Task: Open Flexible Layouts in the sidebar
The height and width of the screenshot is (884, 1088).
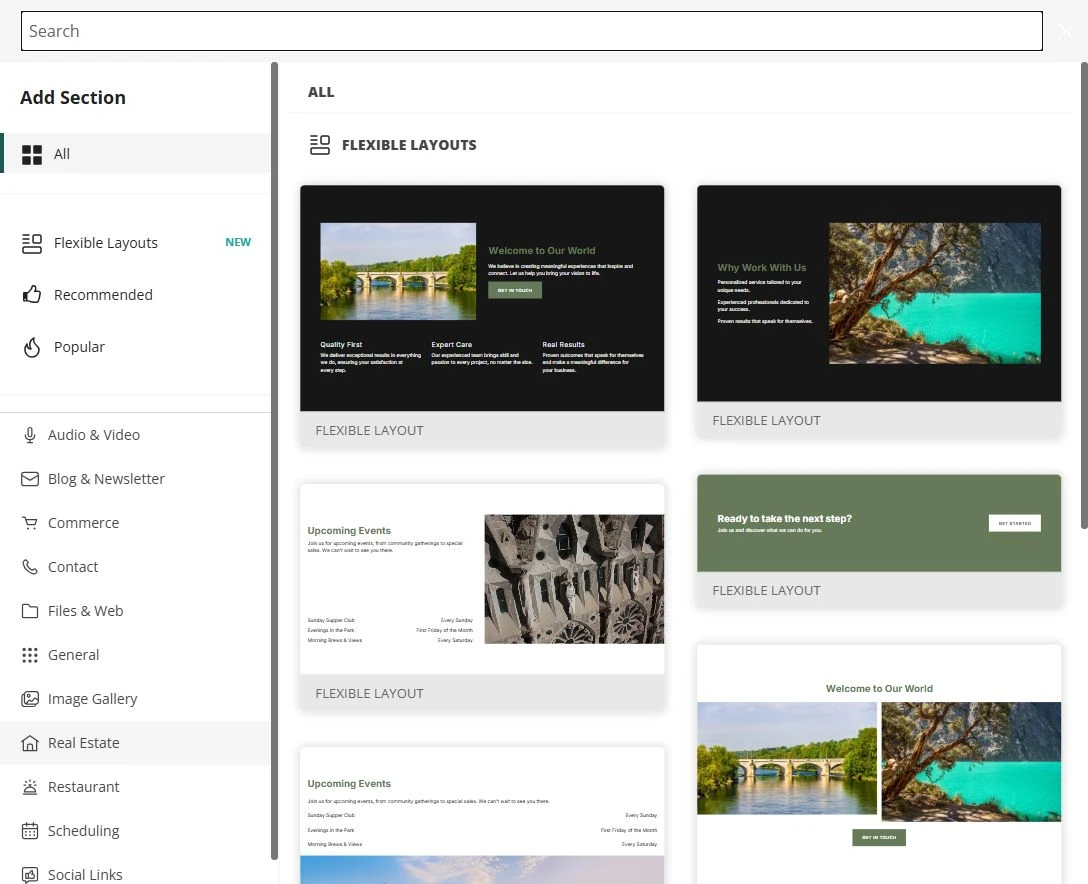Action: pyautogui.click(x=136, y=243)
